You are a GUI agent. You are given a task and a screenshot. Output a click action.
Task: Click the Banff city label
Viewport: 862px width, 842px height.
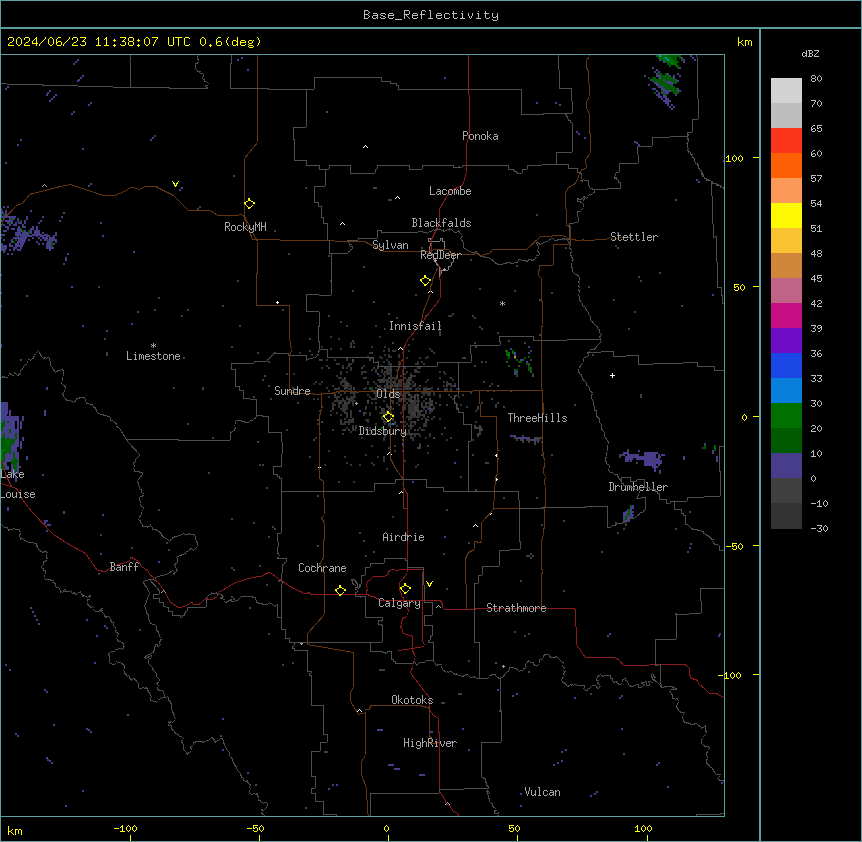click(x=124, y=567)
